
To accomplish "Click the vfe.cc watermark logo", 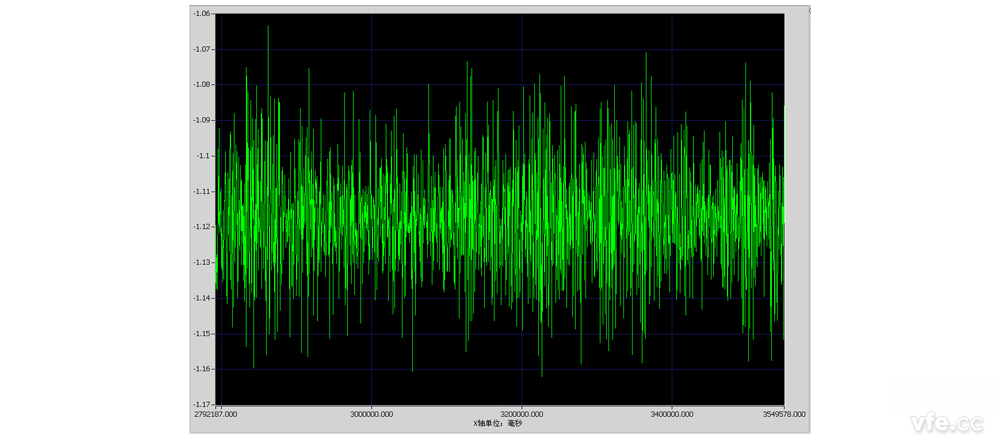I will [939, 419].
